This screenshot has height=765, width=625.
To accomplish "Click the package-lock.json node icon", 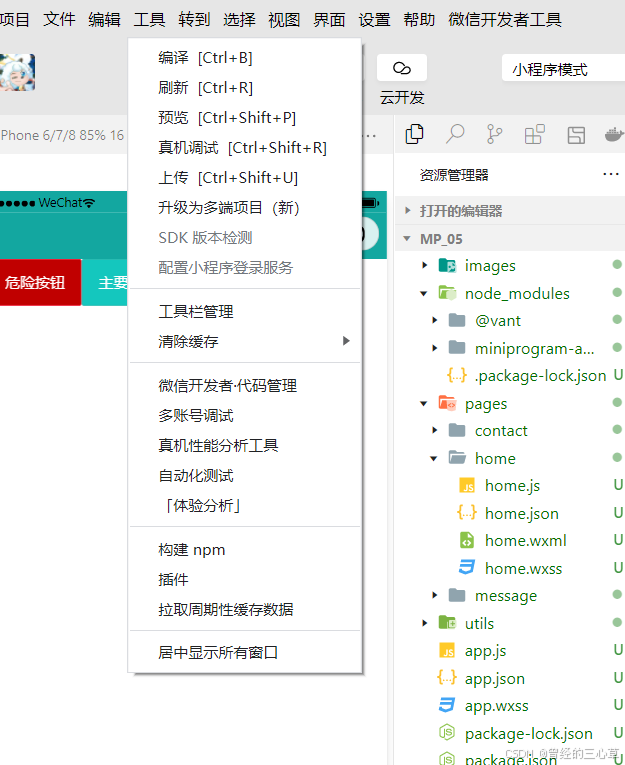I will (447, 733).
